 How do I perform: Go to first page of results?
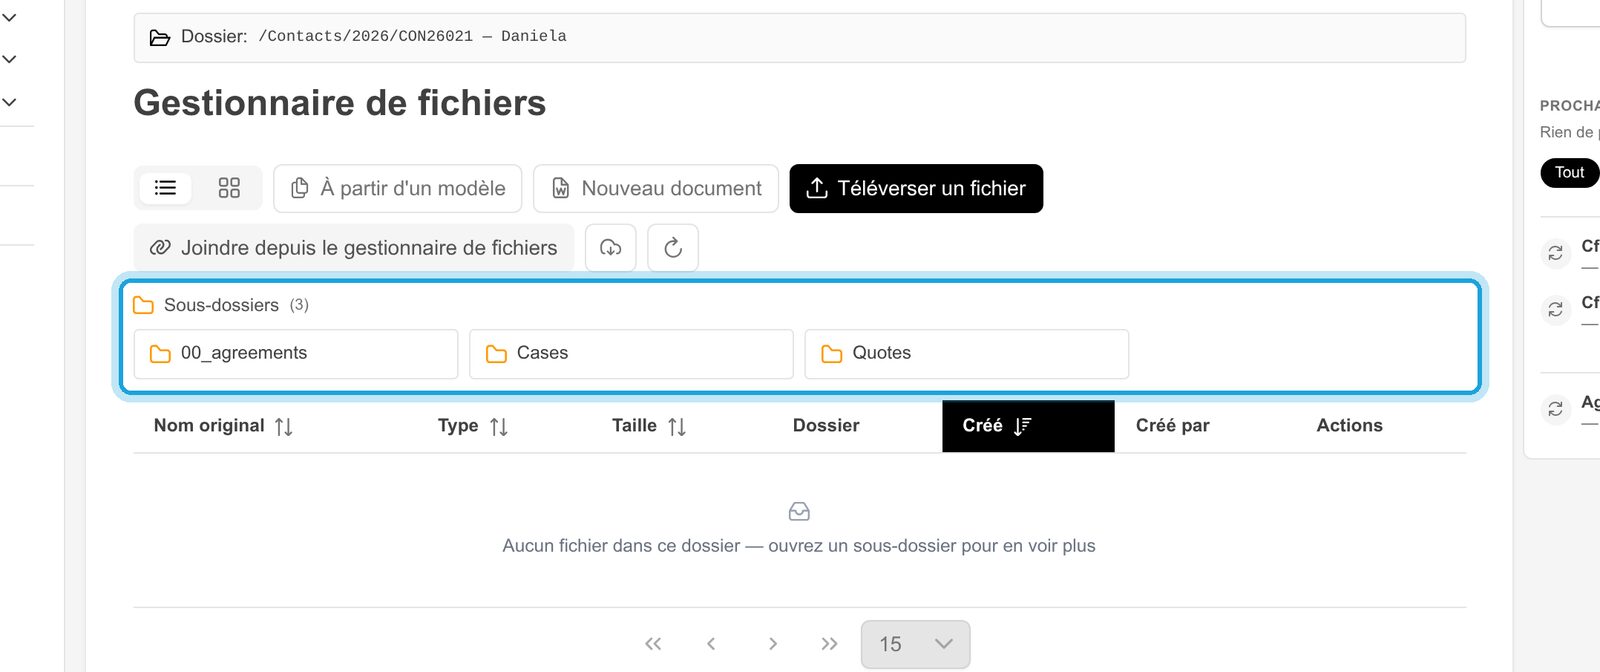coord(653,644)
